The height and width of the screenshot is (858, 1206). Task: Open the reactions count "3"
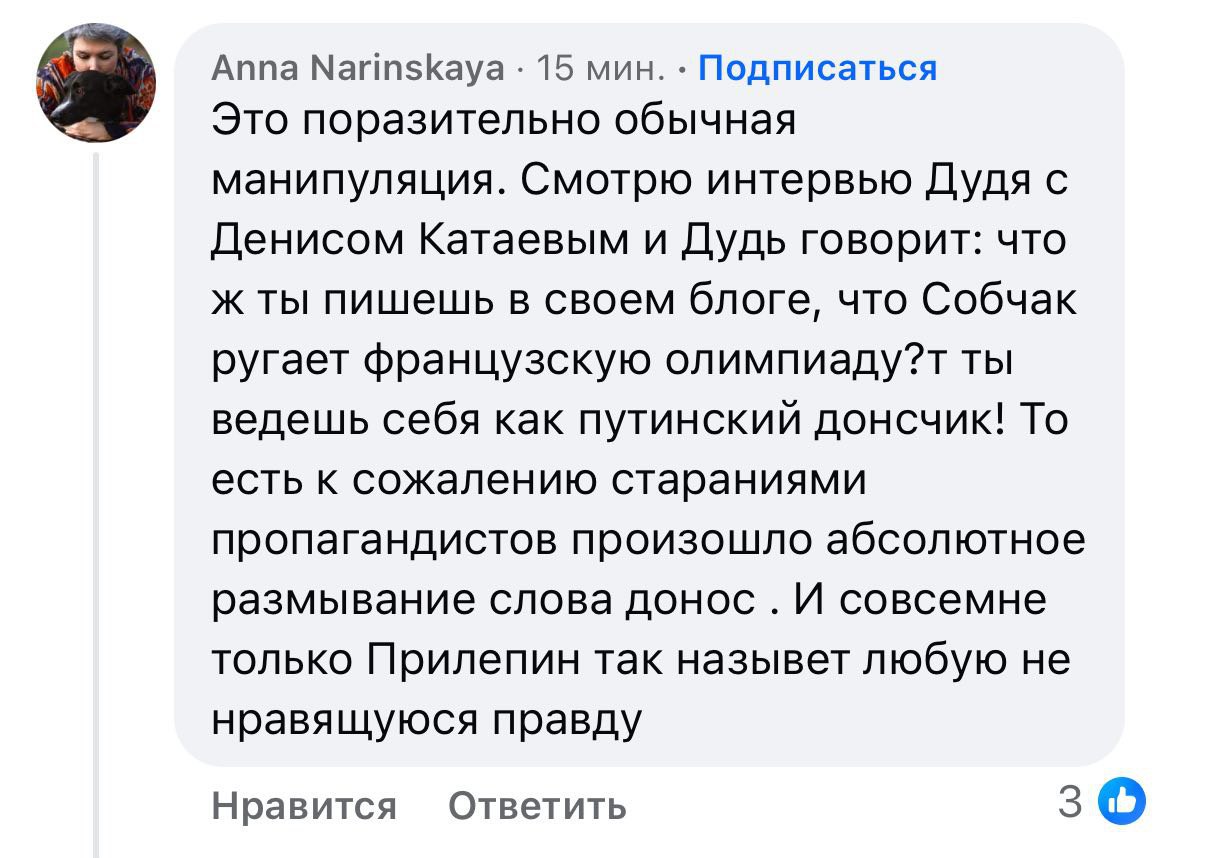click(1069, 802)
